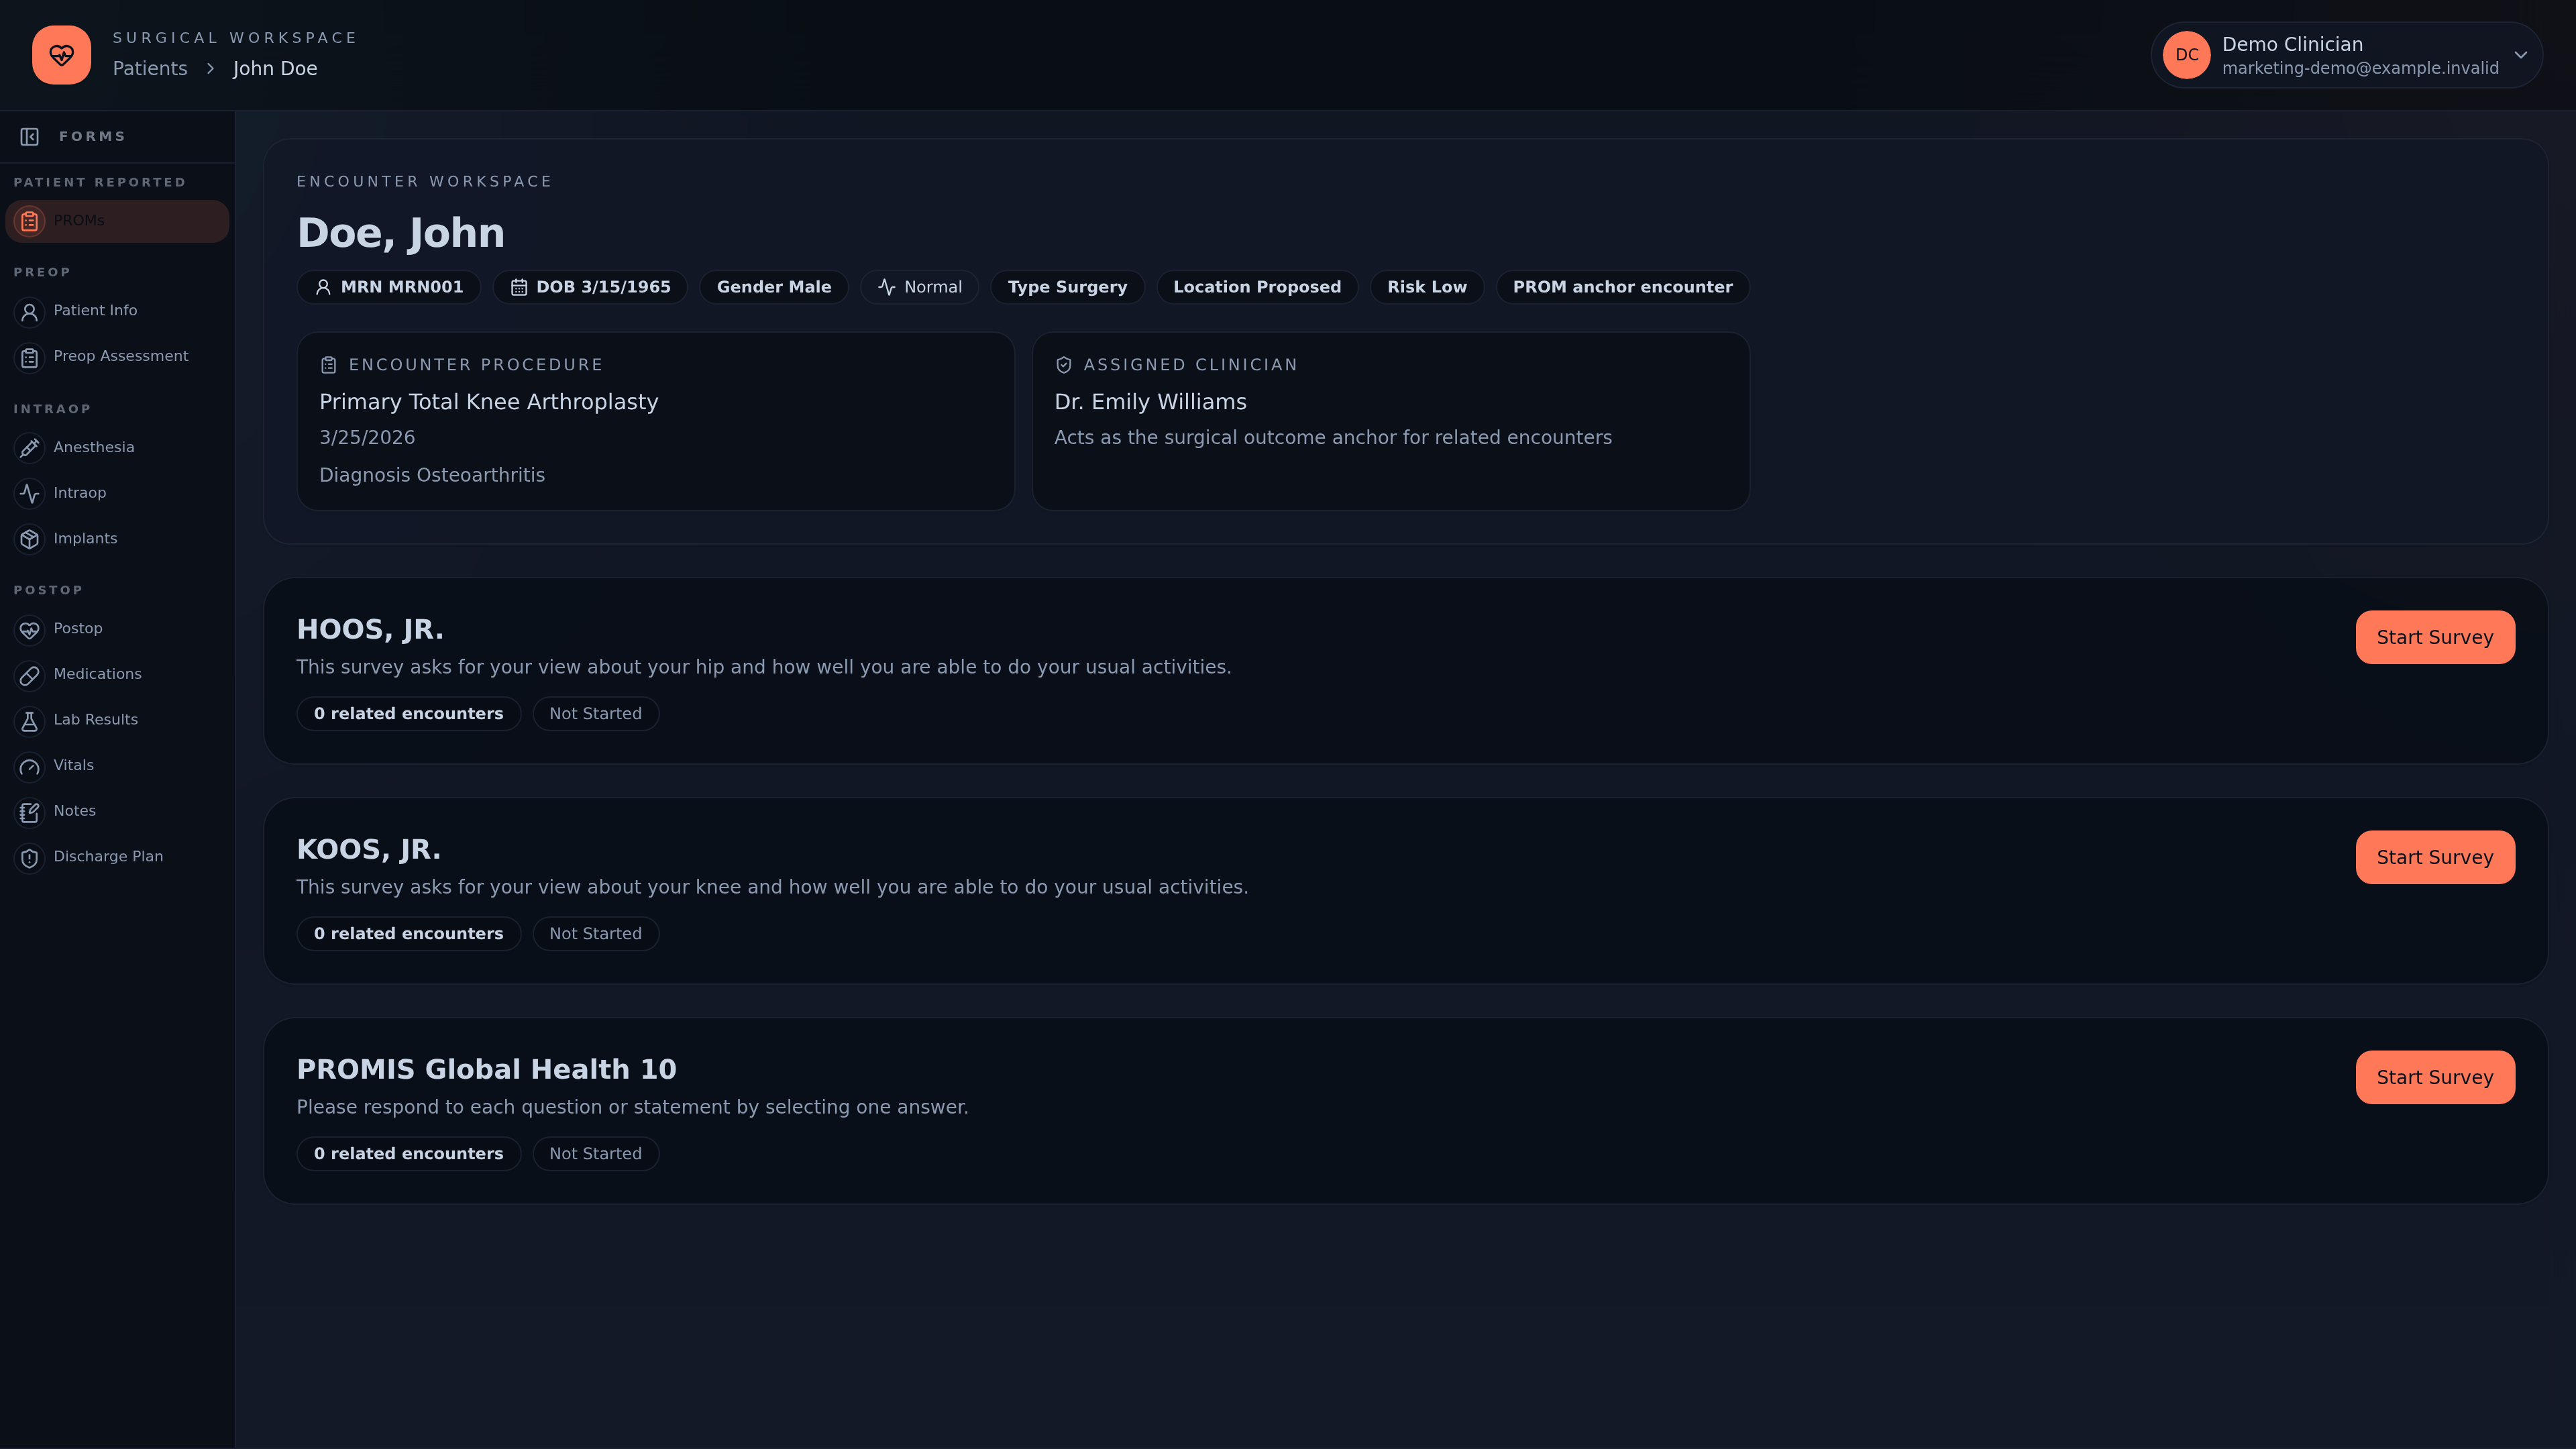Select the Anesthesia syringe icon
The height and width of the screenshot is (1449, 2576).
coord(30,448)
